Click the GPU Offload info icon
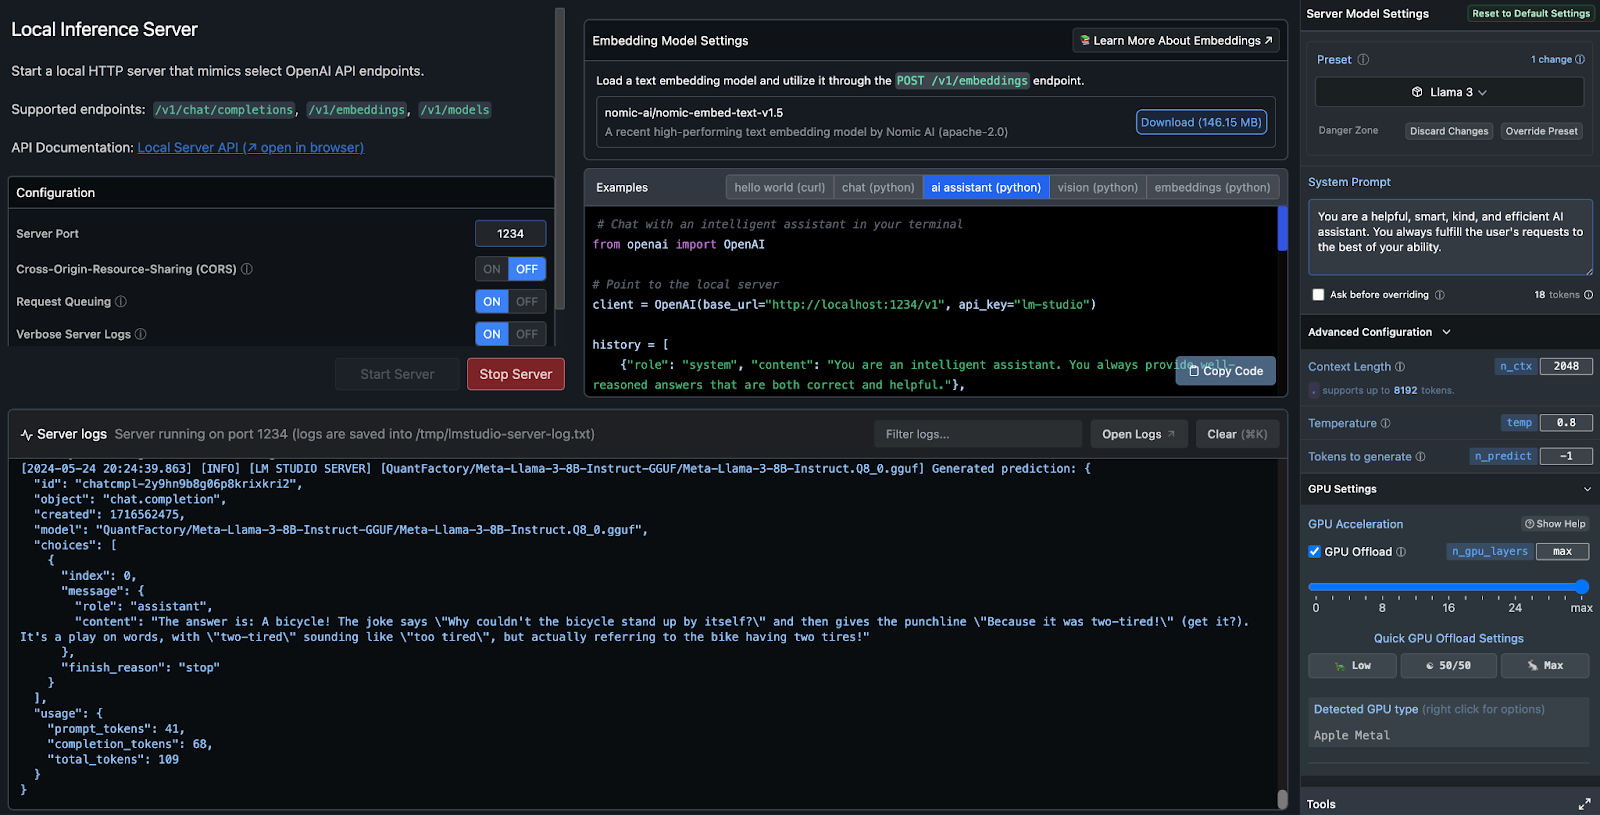This screenshot has width=1600, height=815. tap(1401, 552)
